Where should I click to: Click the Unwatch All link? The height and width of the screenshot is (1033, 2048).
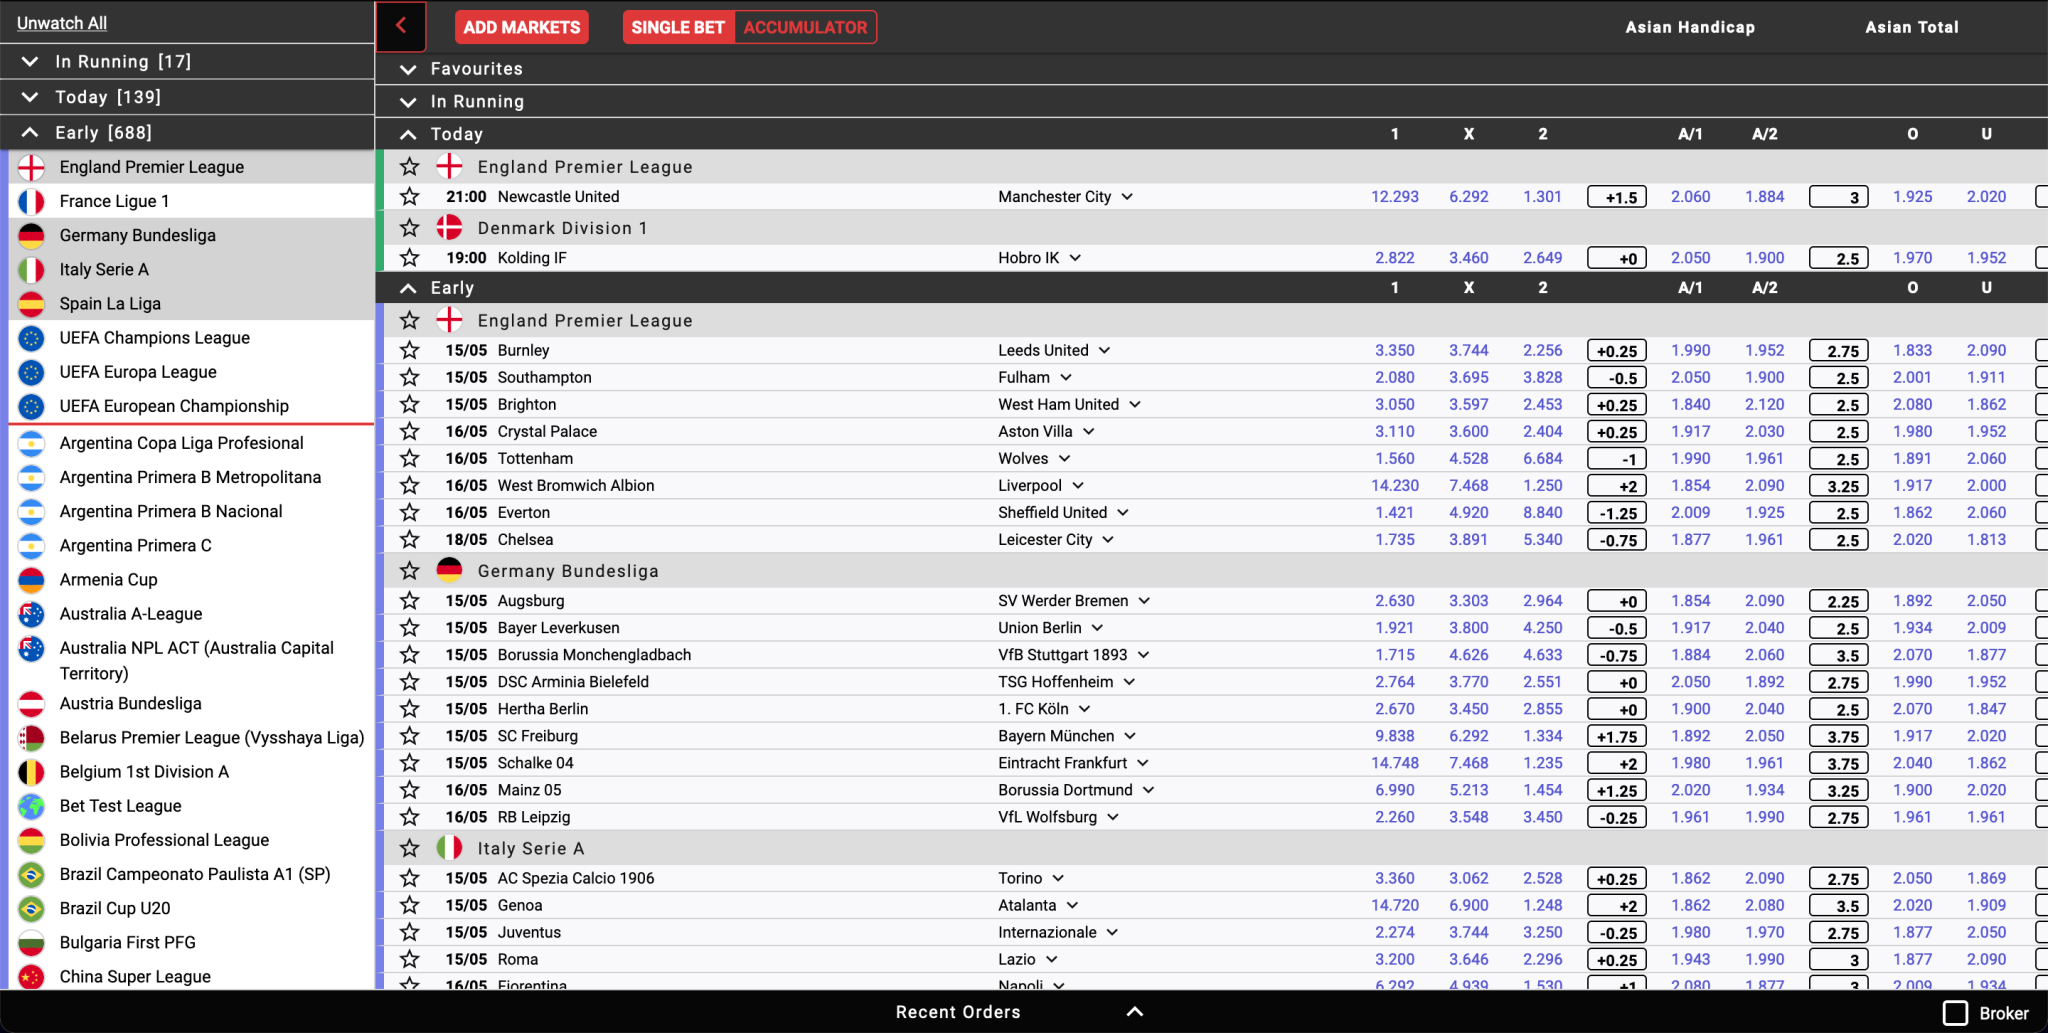click(x=62, y=23)
